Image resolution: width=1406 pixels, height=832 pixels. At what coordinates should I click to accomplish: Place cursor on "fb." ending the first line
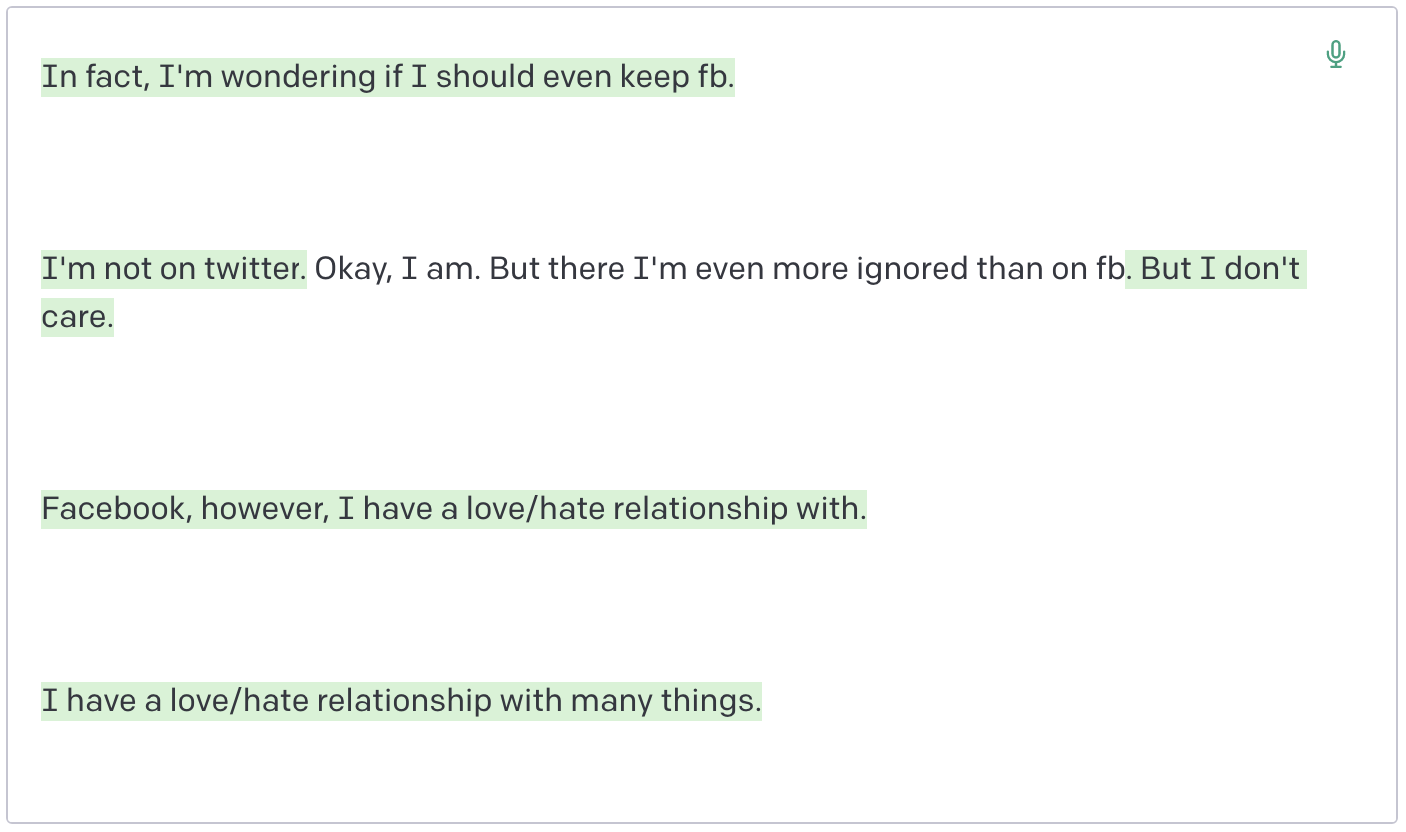point(715,77)
